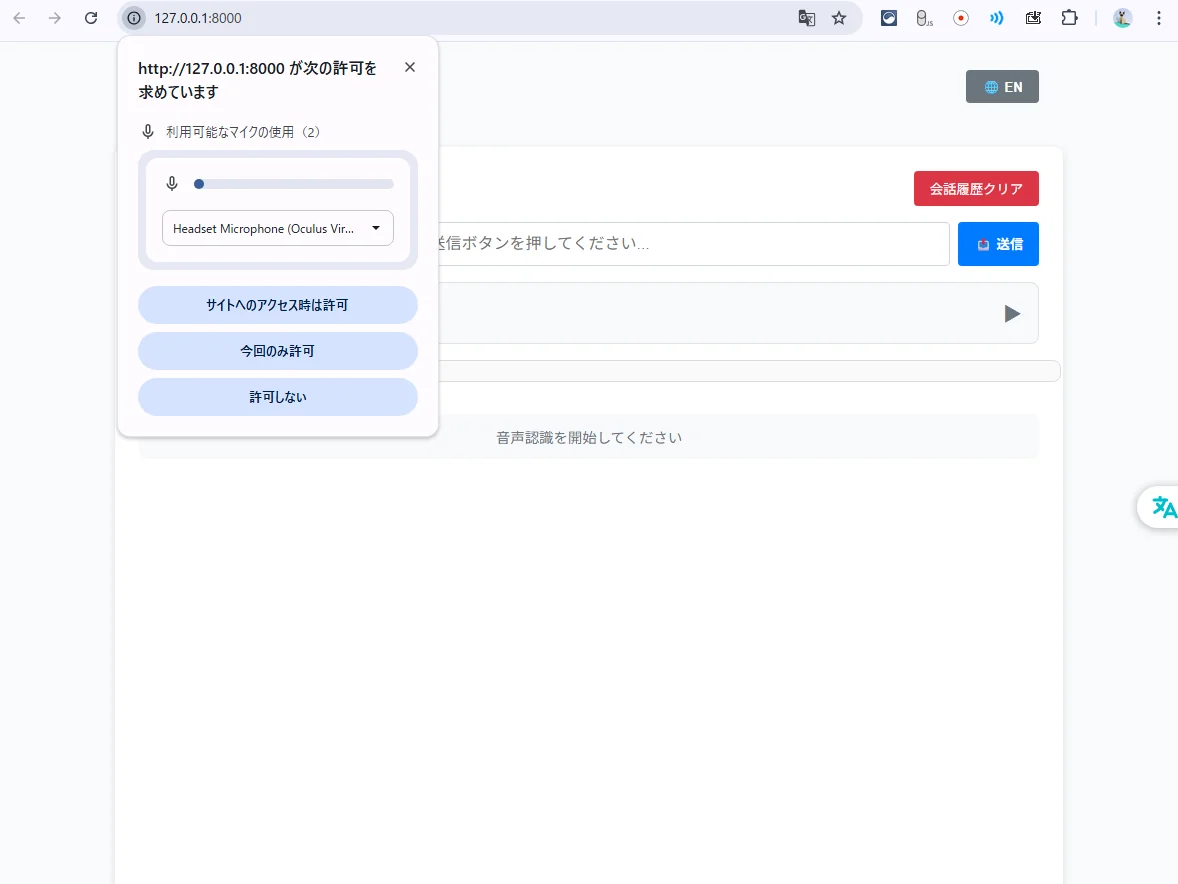The image size is (1178, 884).
Task: Click the blue sound waves extension icon
Action: pos(996,18)
